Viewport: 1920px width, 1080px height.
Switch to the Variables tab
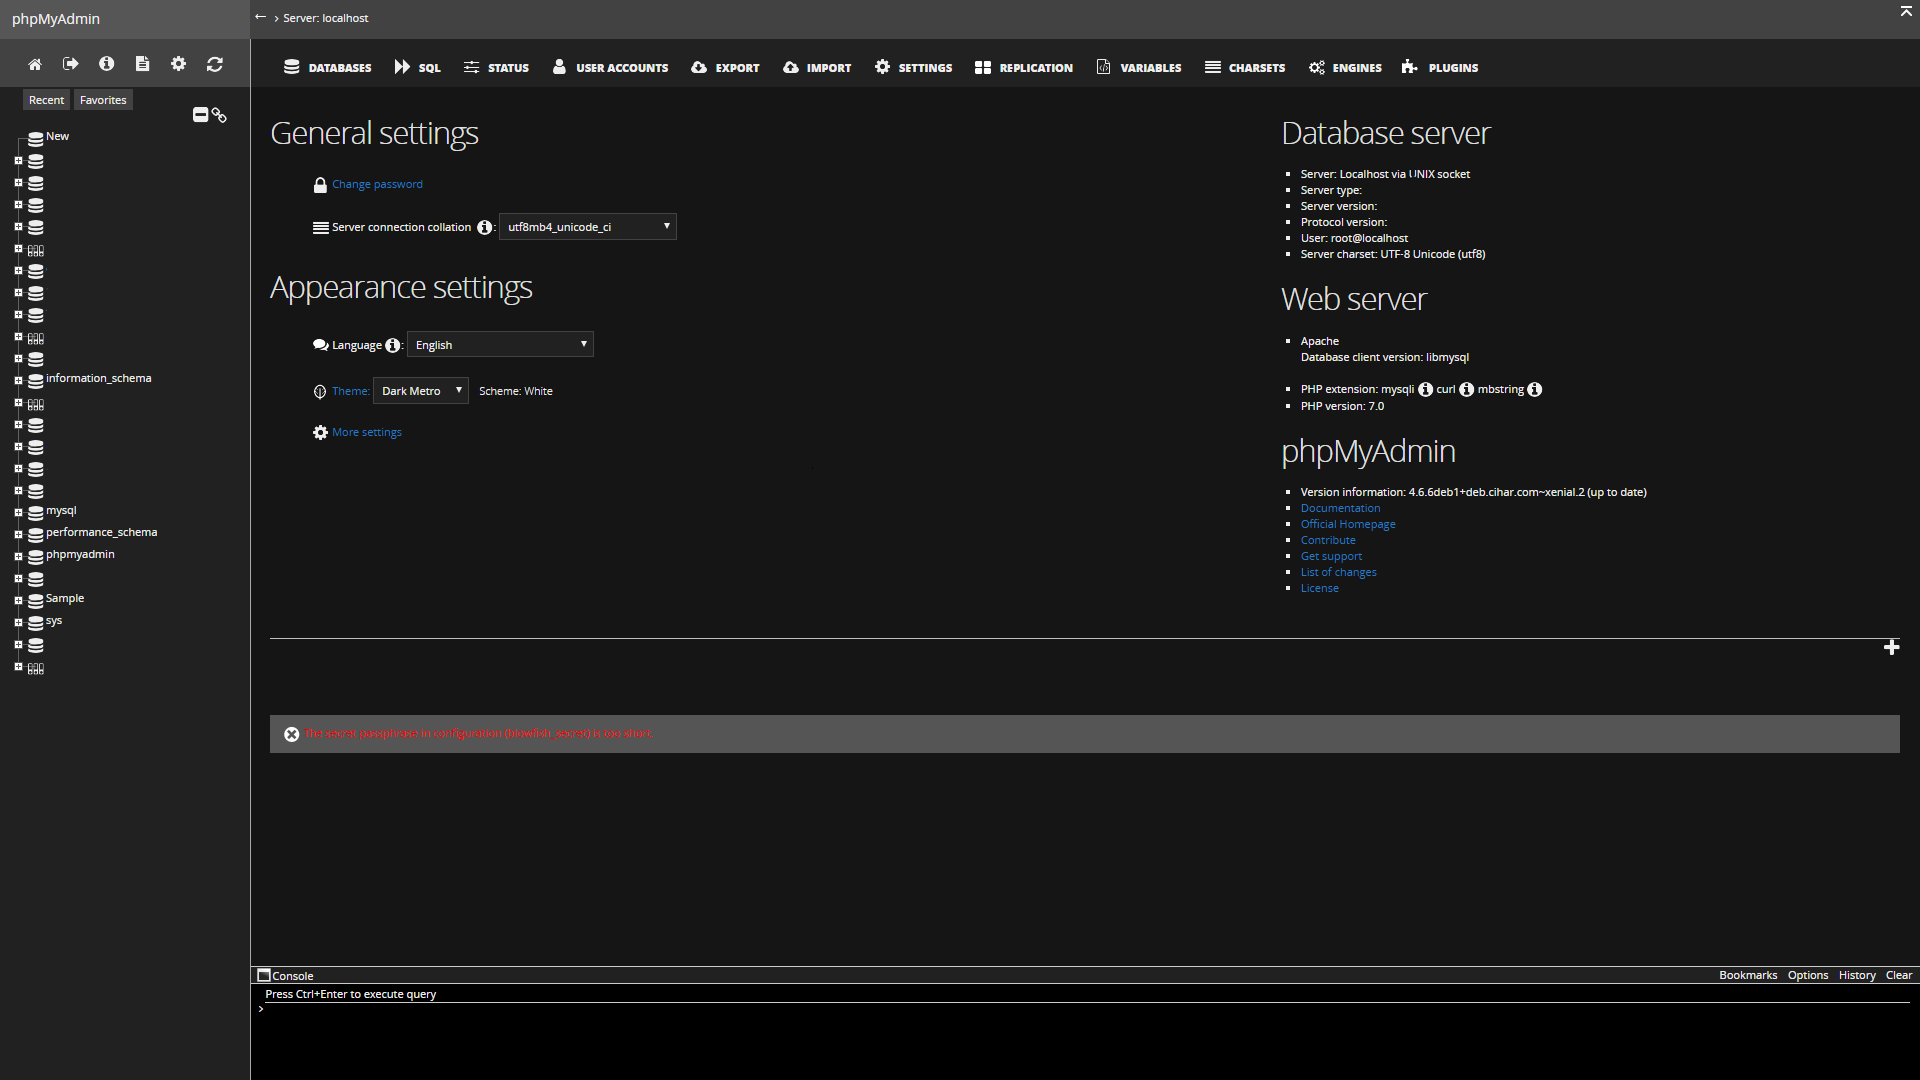click(x=1139, y=68)
